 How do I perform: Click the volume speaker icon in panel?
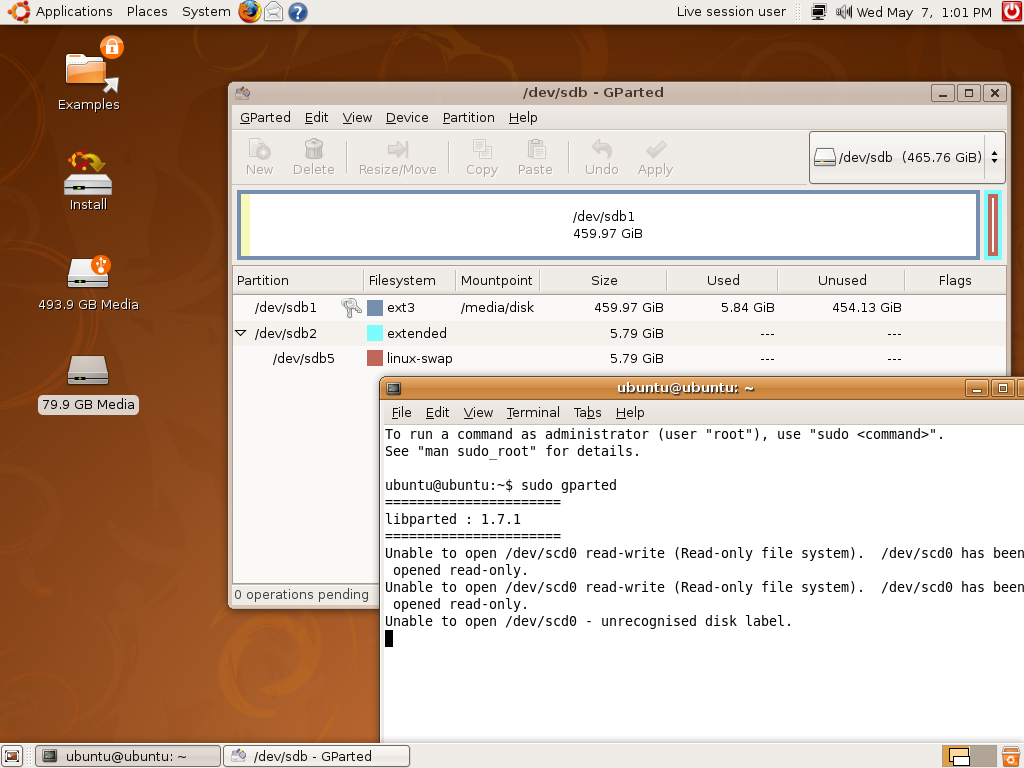tap(844, 12)
